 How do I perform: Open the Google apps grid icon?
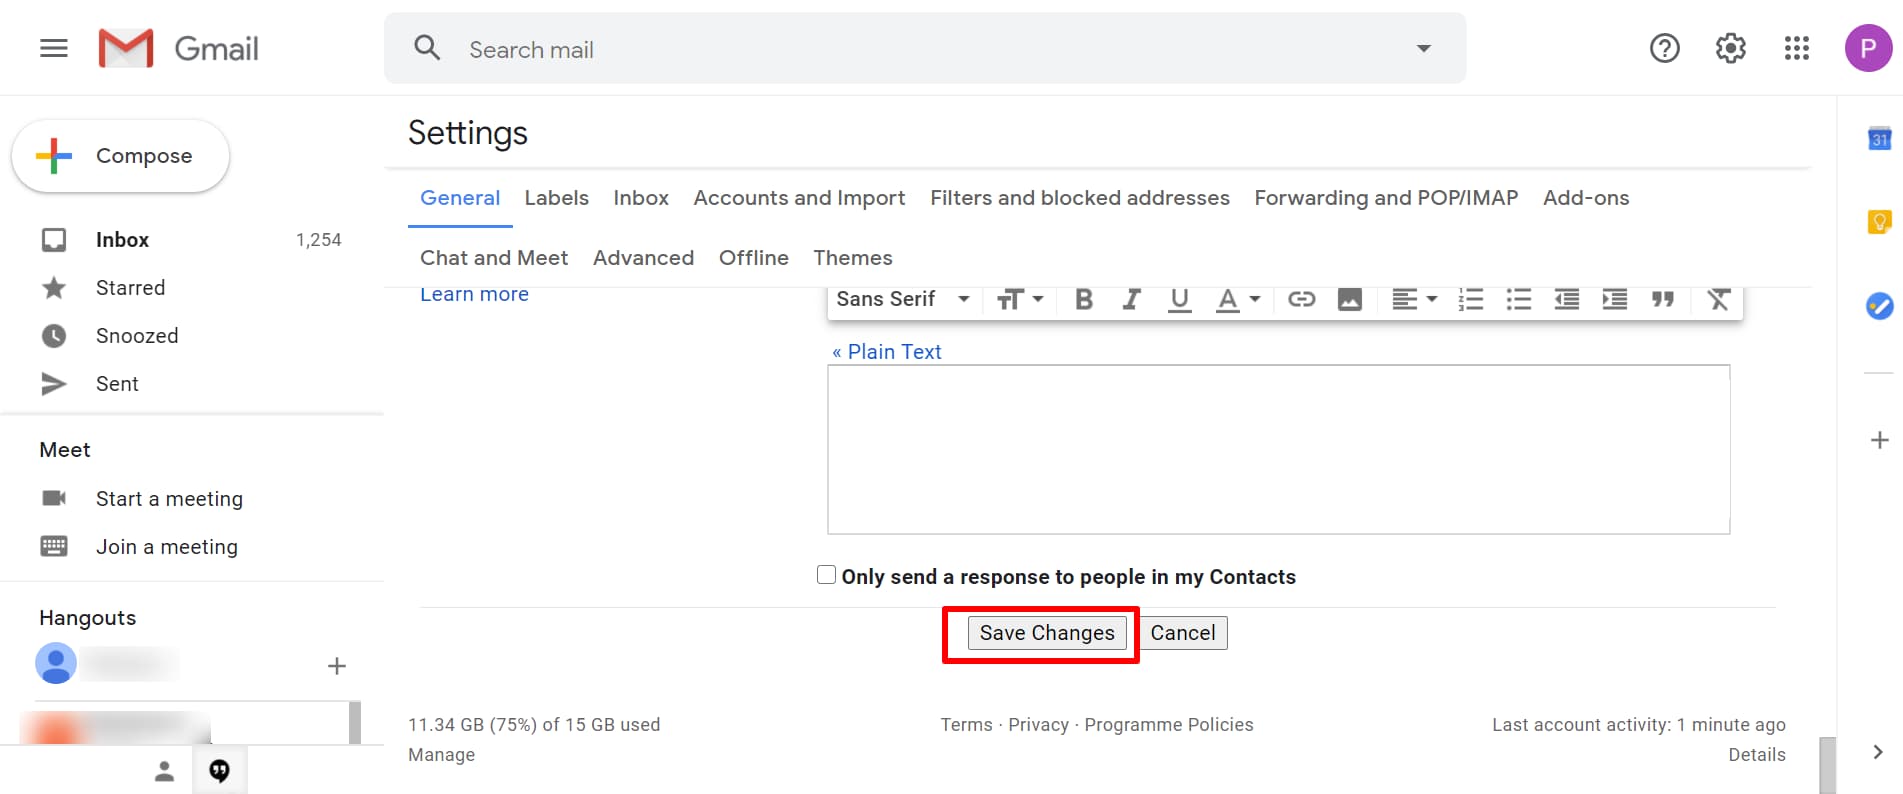pos(1796,48)
